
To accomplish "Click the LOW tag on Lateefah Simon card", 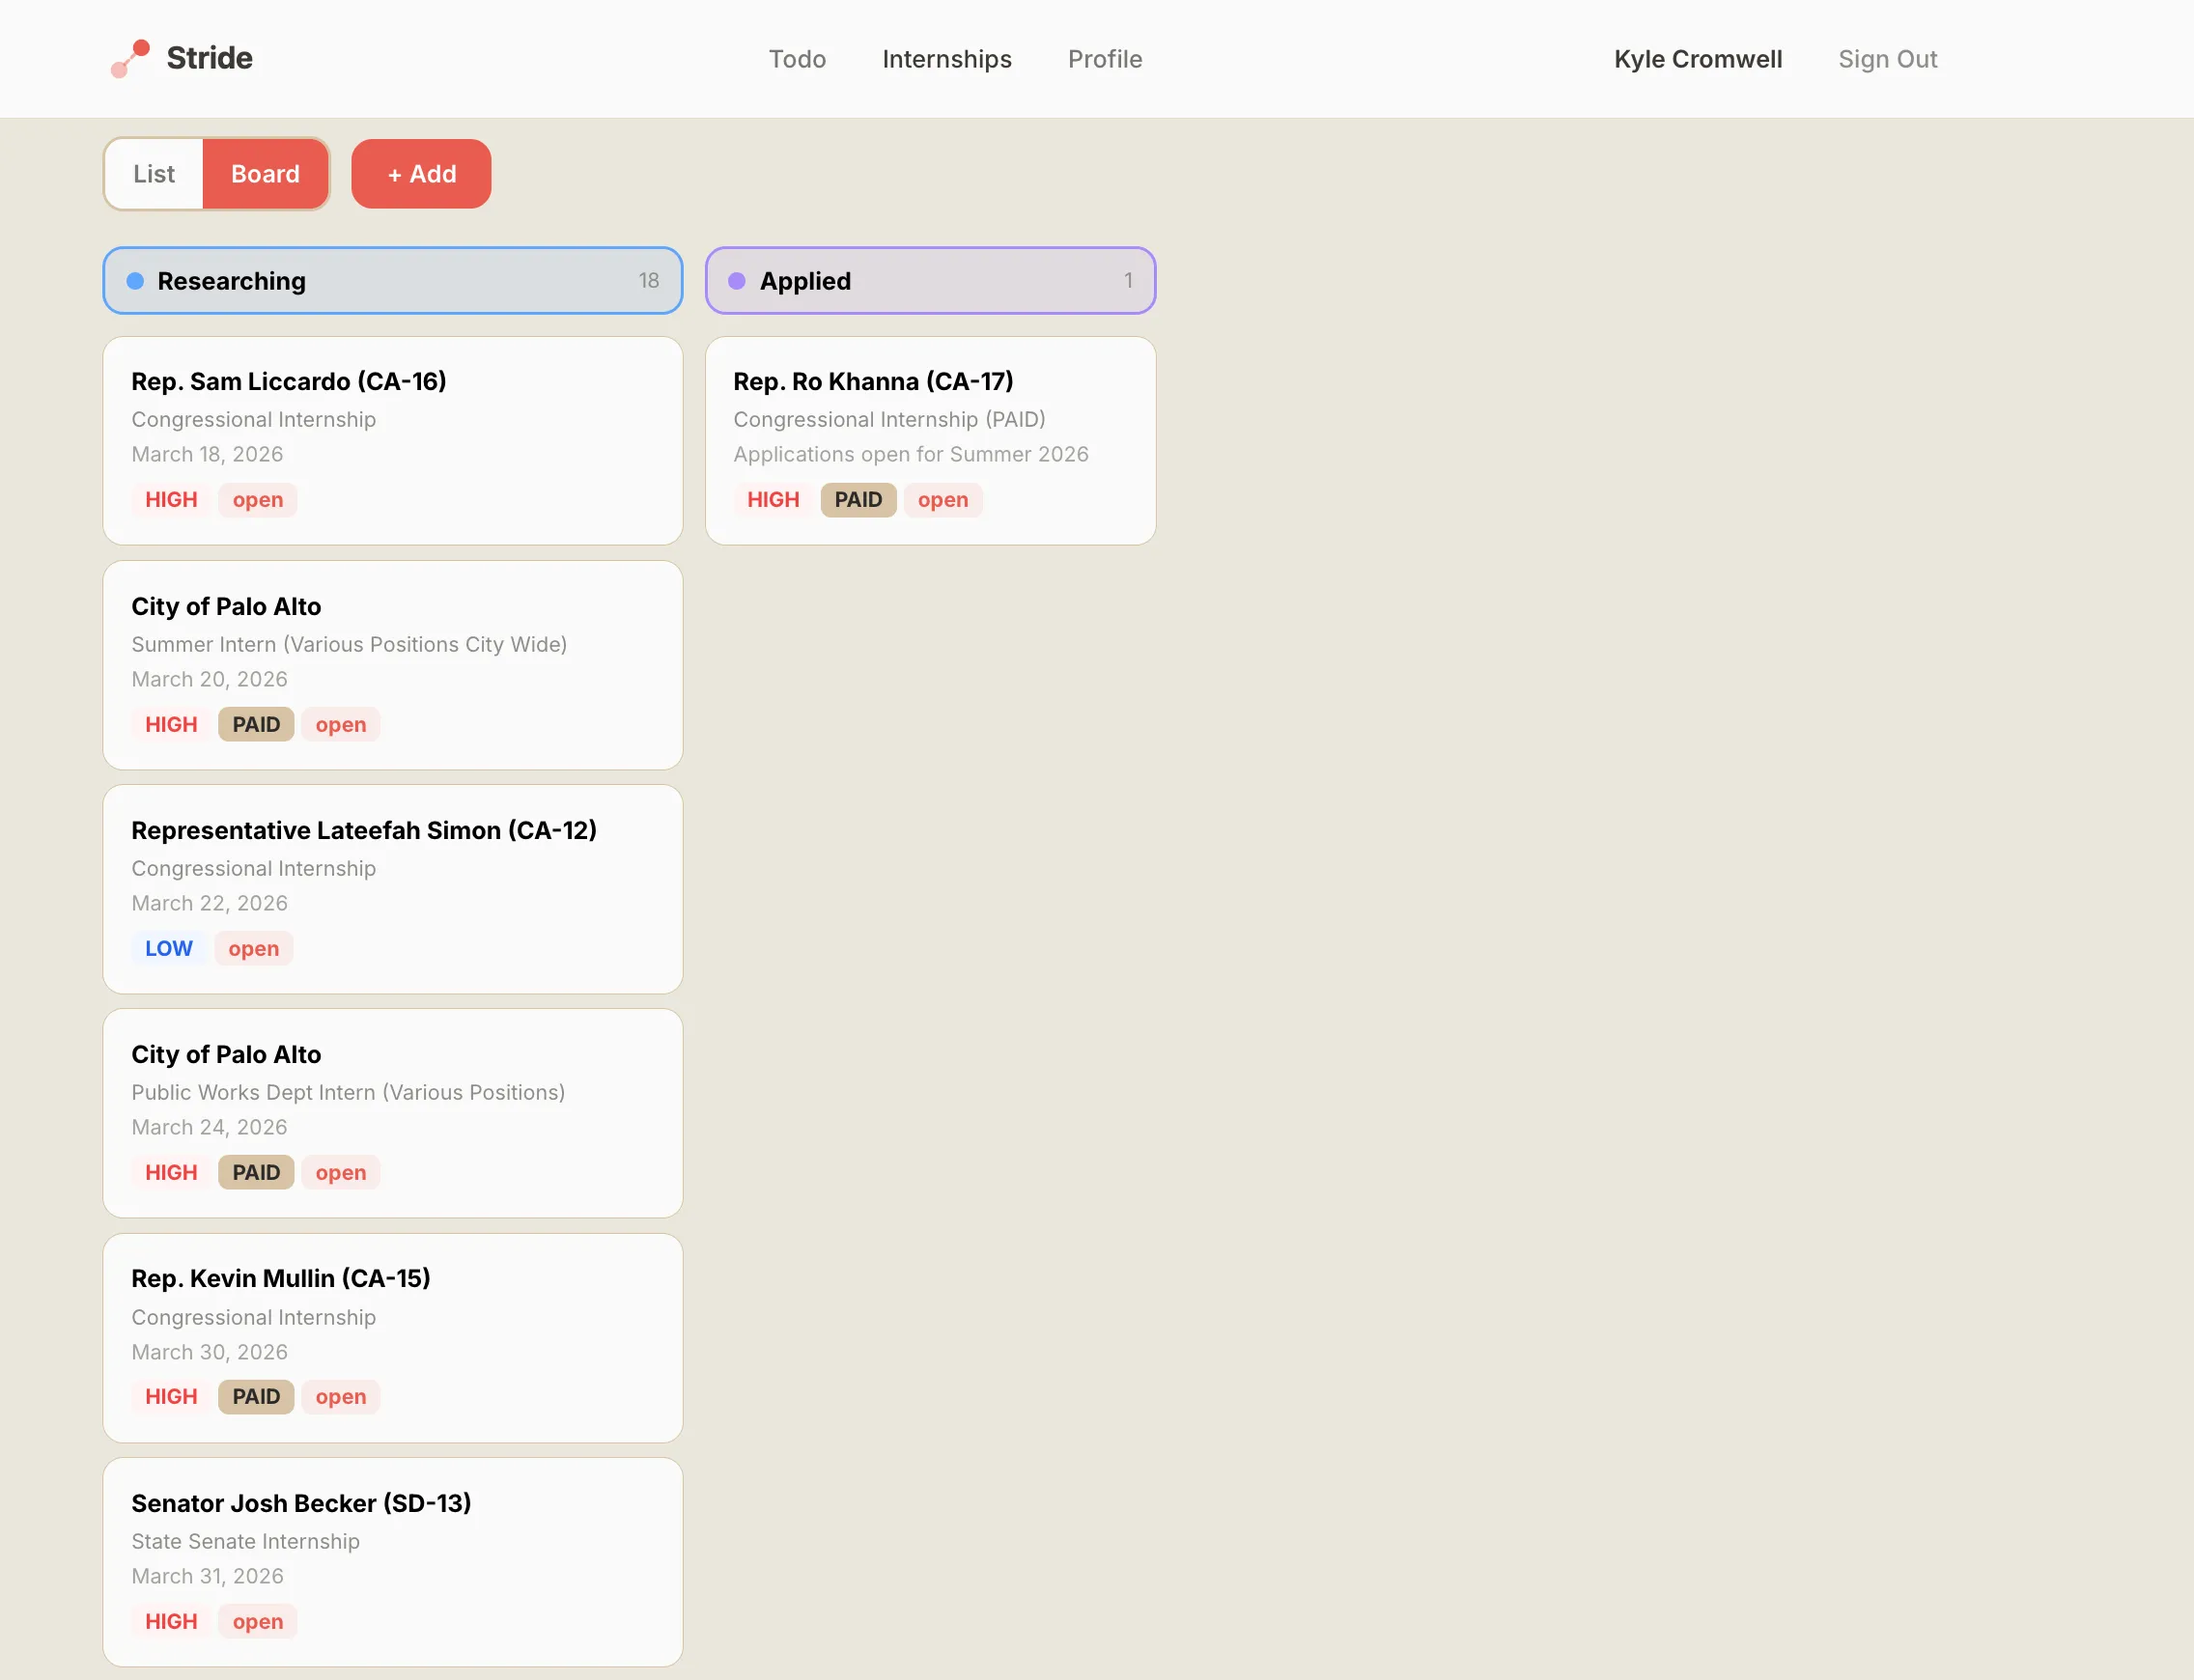I will click(168, 948).
